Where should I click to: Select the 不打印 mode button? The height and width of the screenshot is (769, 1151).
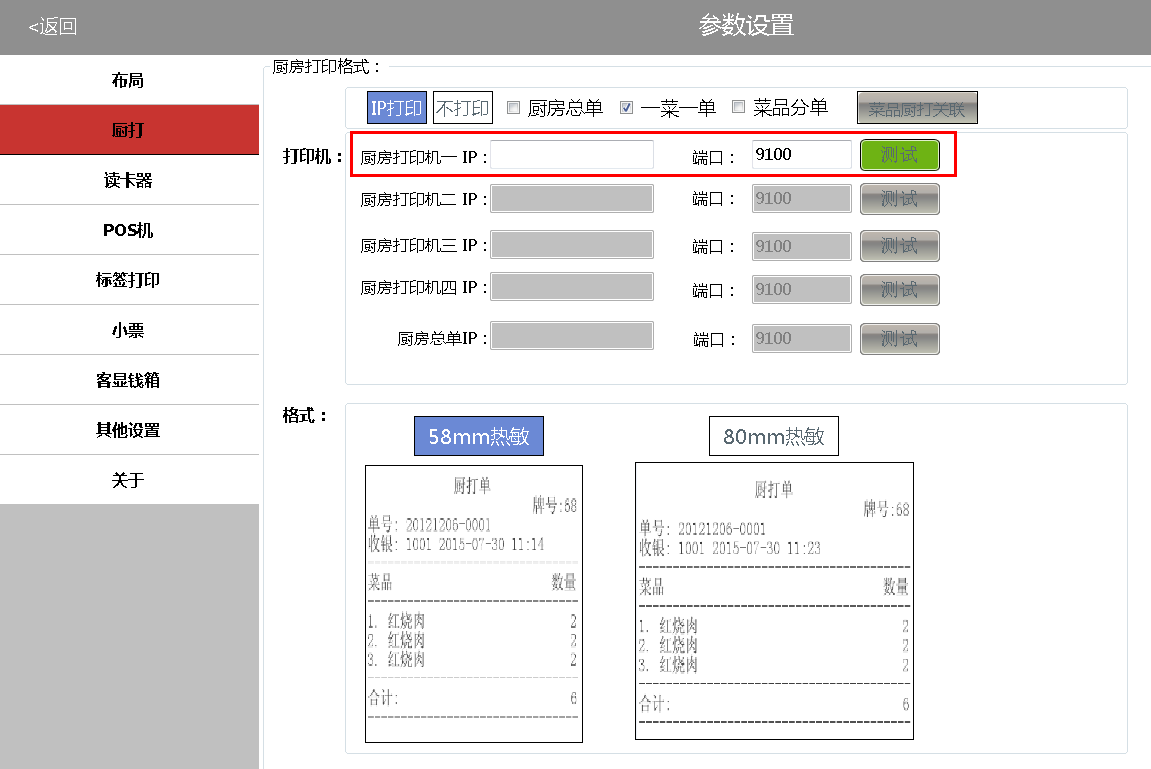click(x=462, y=108)
